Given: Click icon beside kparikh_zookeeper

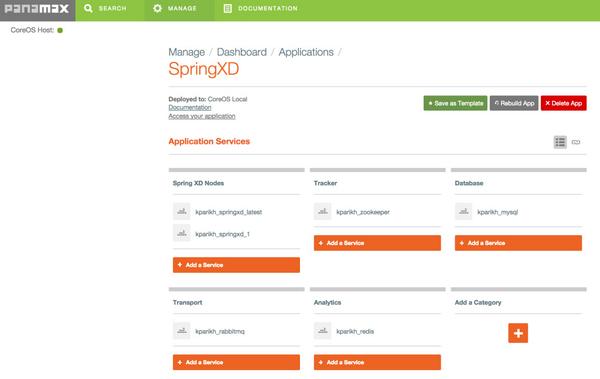Looking at the screenshot, I should 323,211.
